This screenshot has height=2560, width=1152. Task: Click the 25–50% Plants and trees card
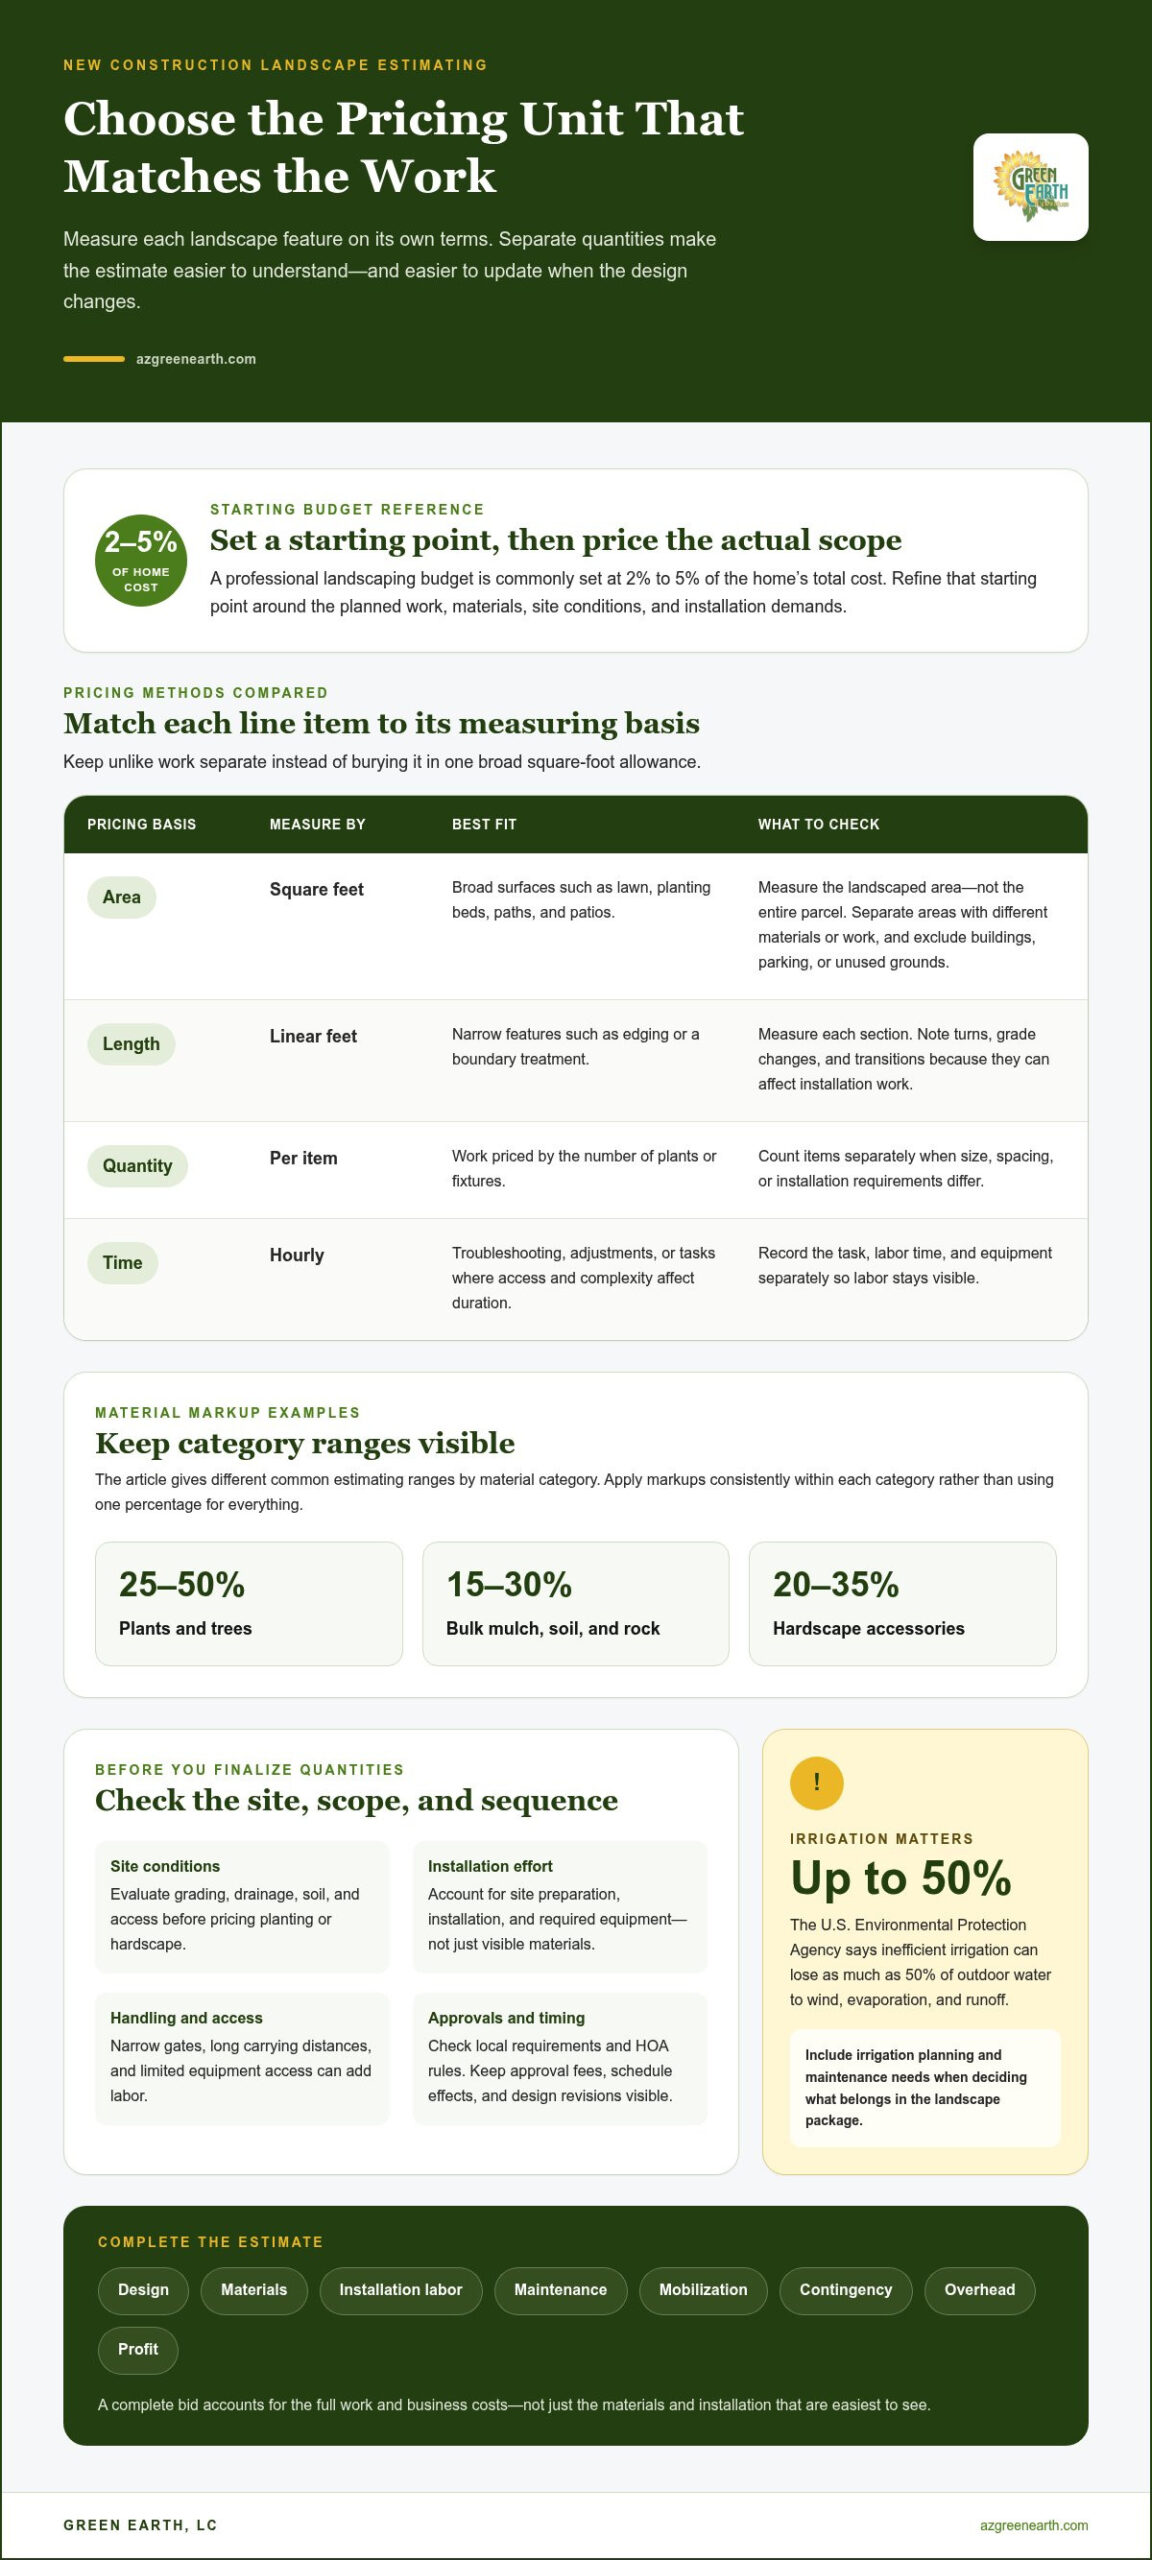[x=249, y=1604]
